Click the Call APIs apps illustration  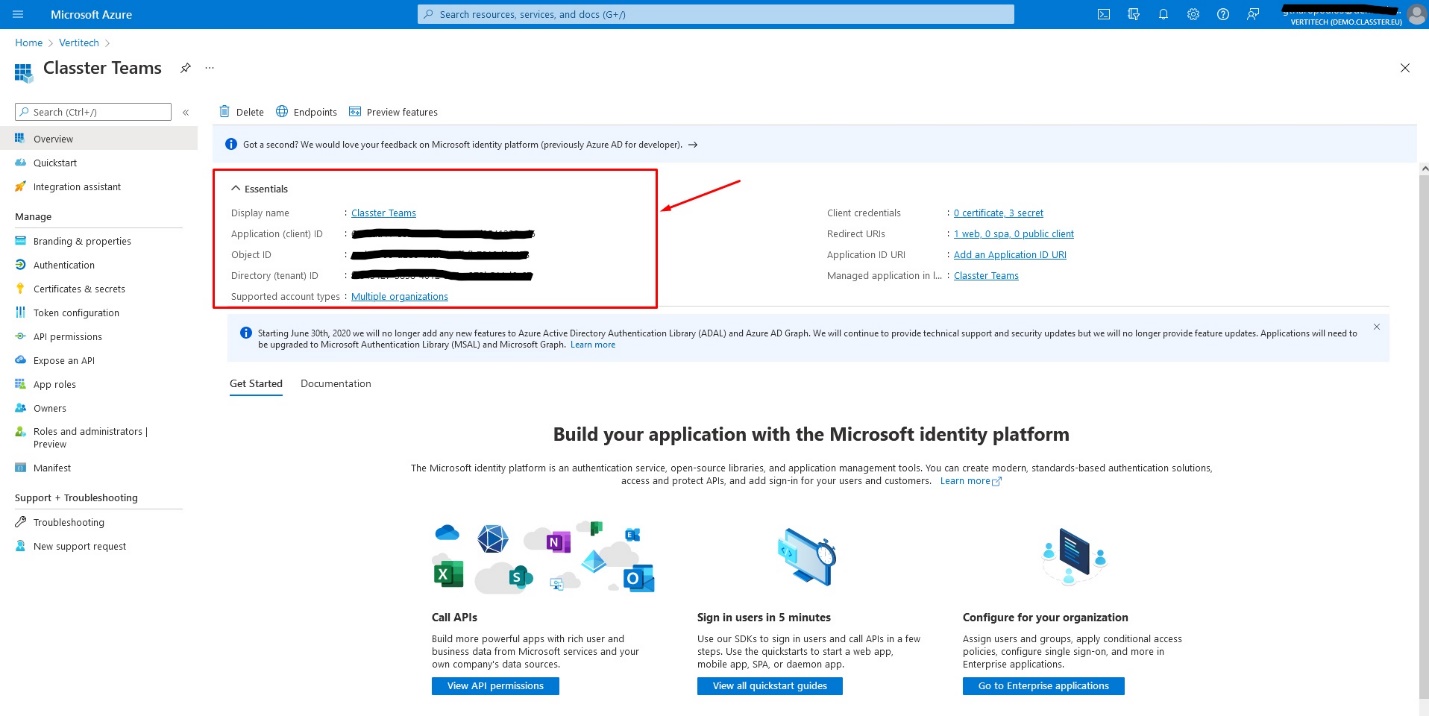pos(543,557)
